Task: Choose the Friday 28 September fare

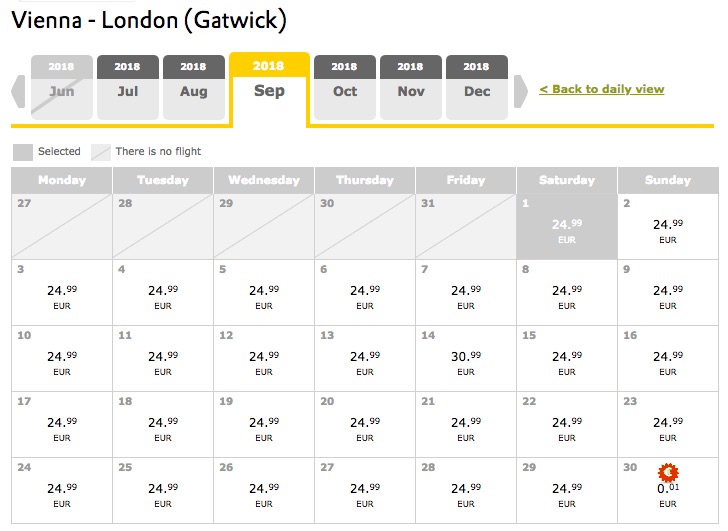Action: pyautogui.click(x=466, y=491)
